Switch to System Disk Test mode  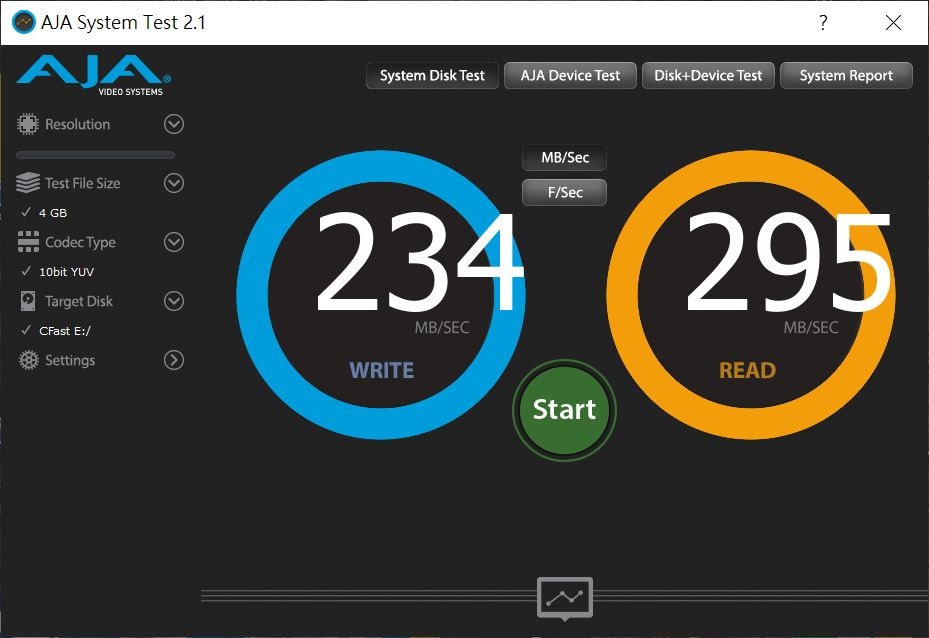point(432,75)
